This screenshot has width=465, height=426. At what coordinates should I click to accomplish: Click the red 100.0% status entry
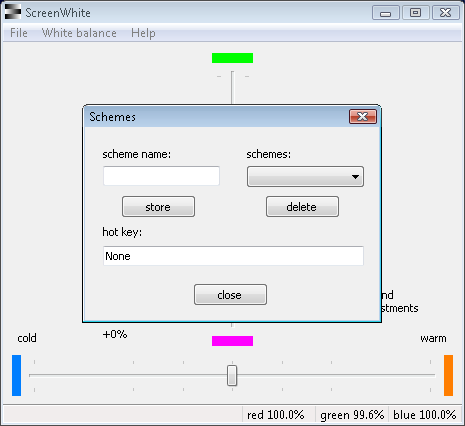276,415
